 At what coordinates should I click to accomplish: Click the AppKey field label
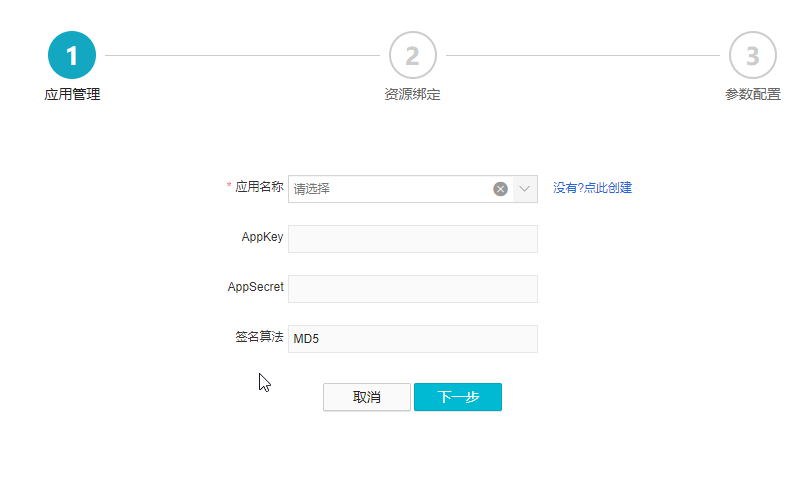click(262, 237)
